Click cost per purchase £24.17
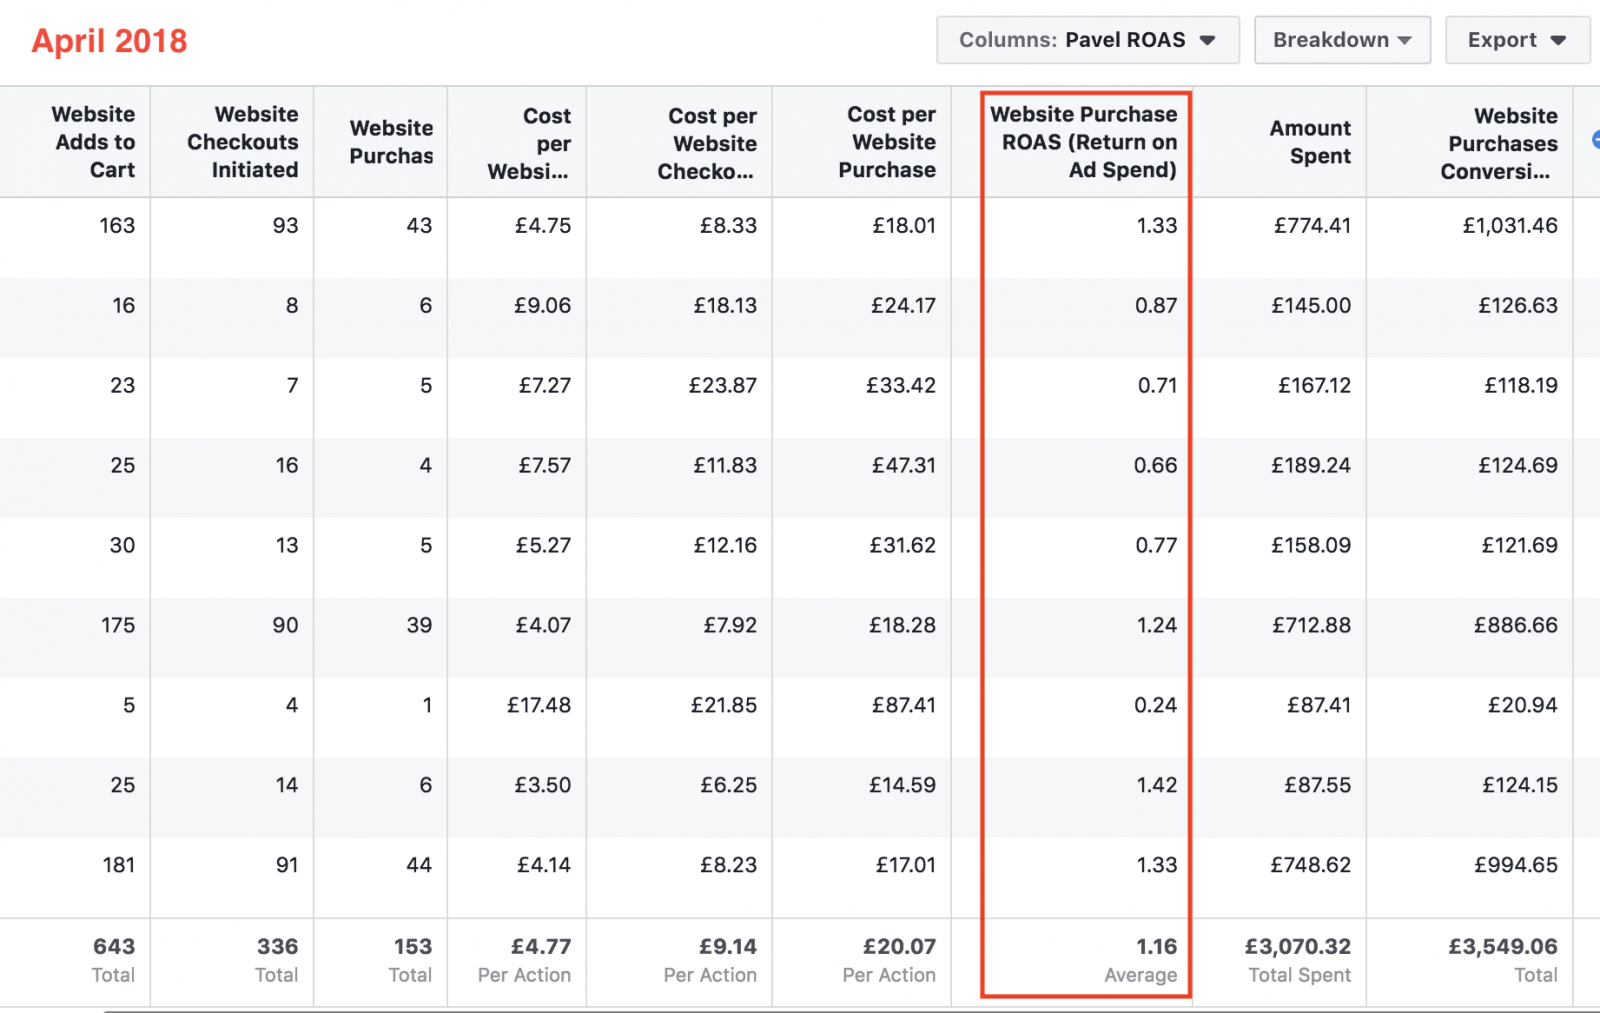 tap(903, 306)
